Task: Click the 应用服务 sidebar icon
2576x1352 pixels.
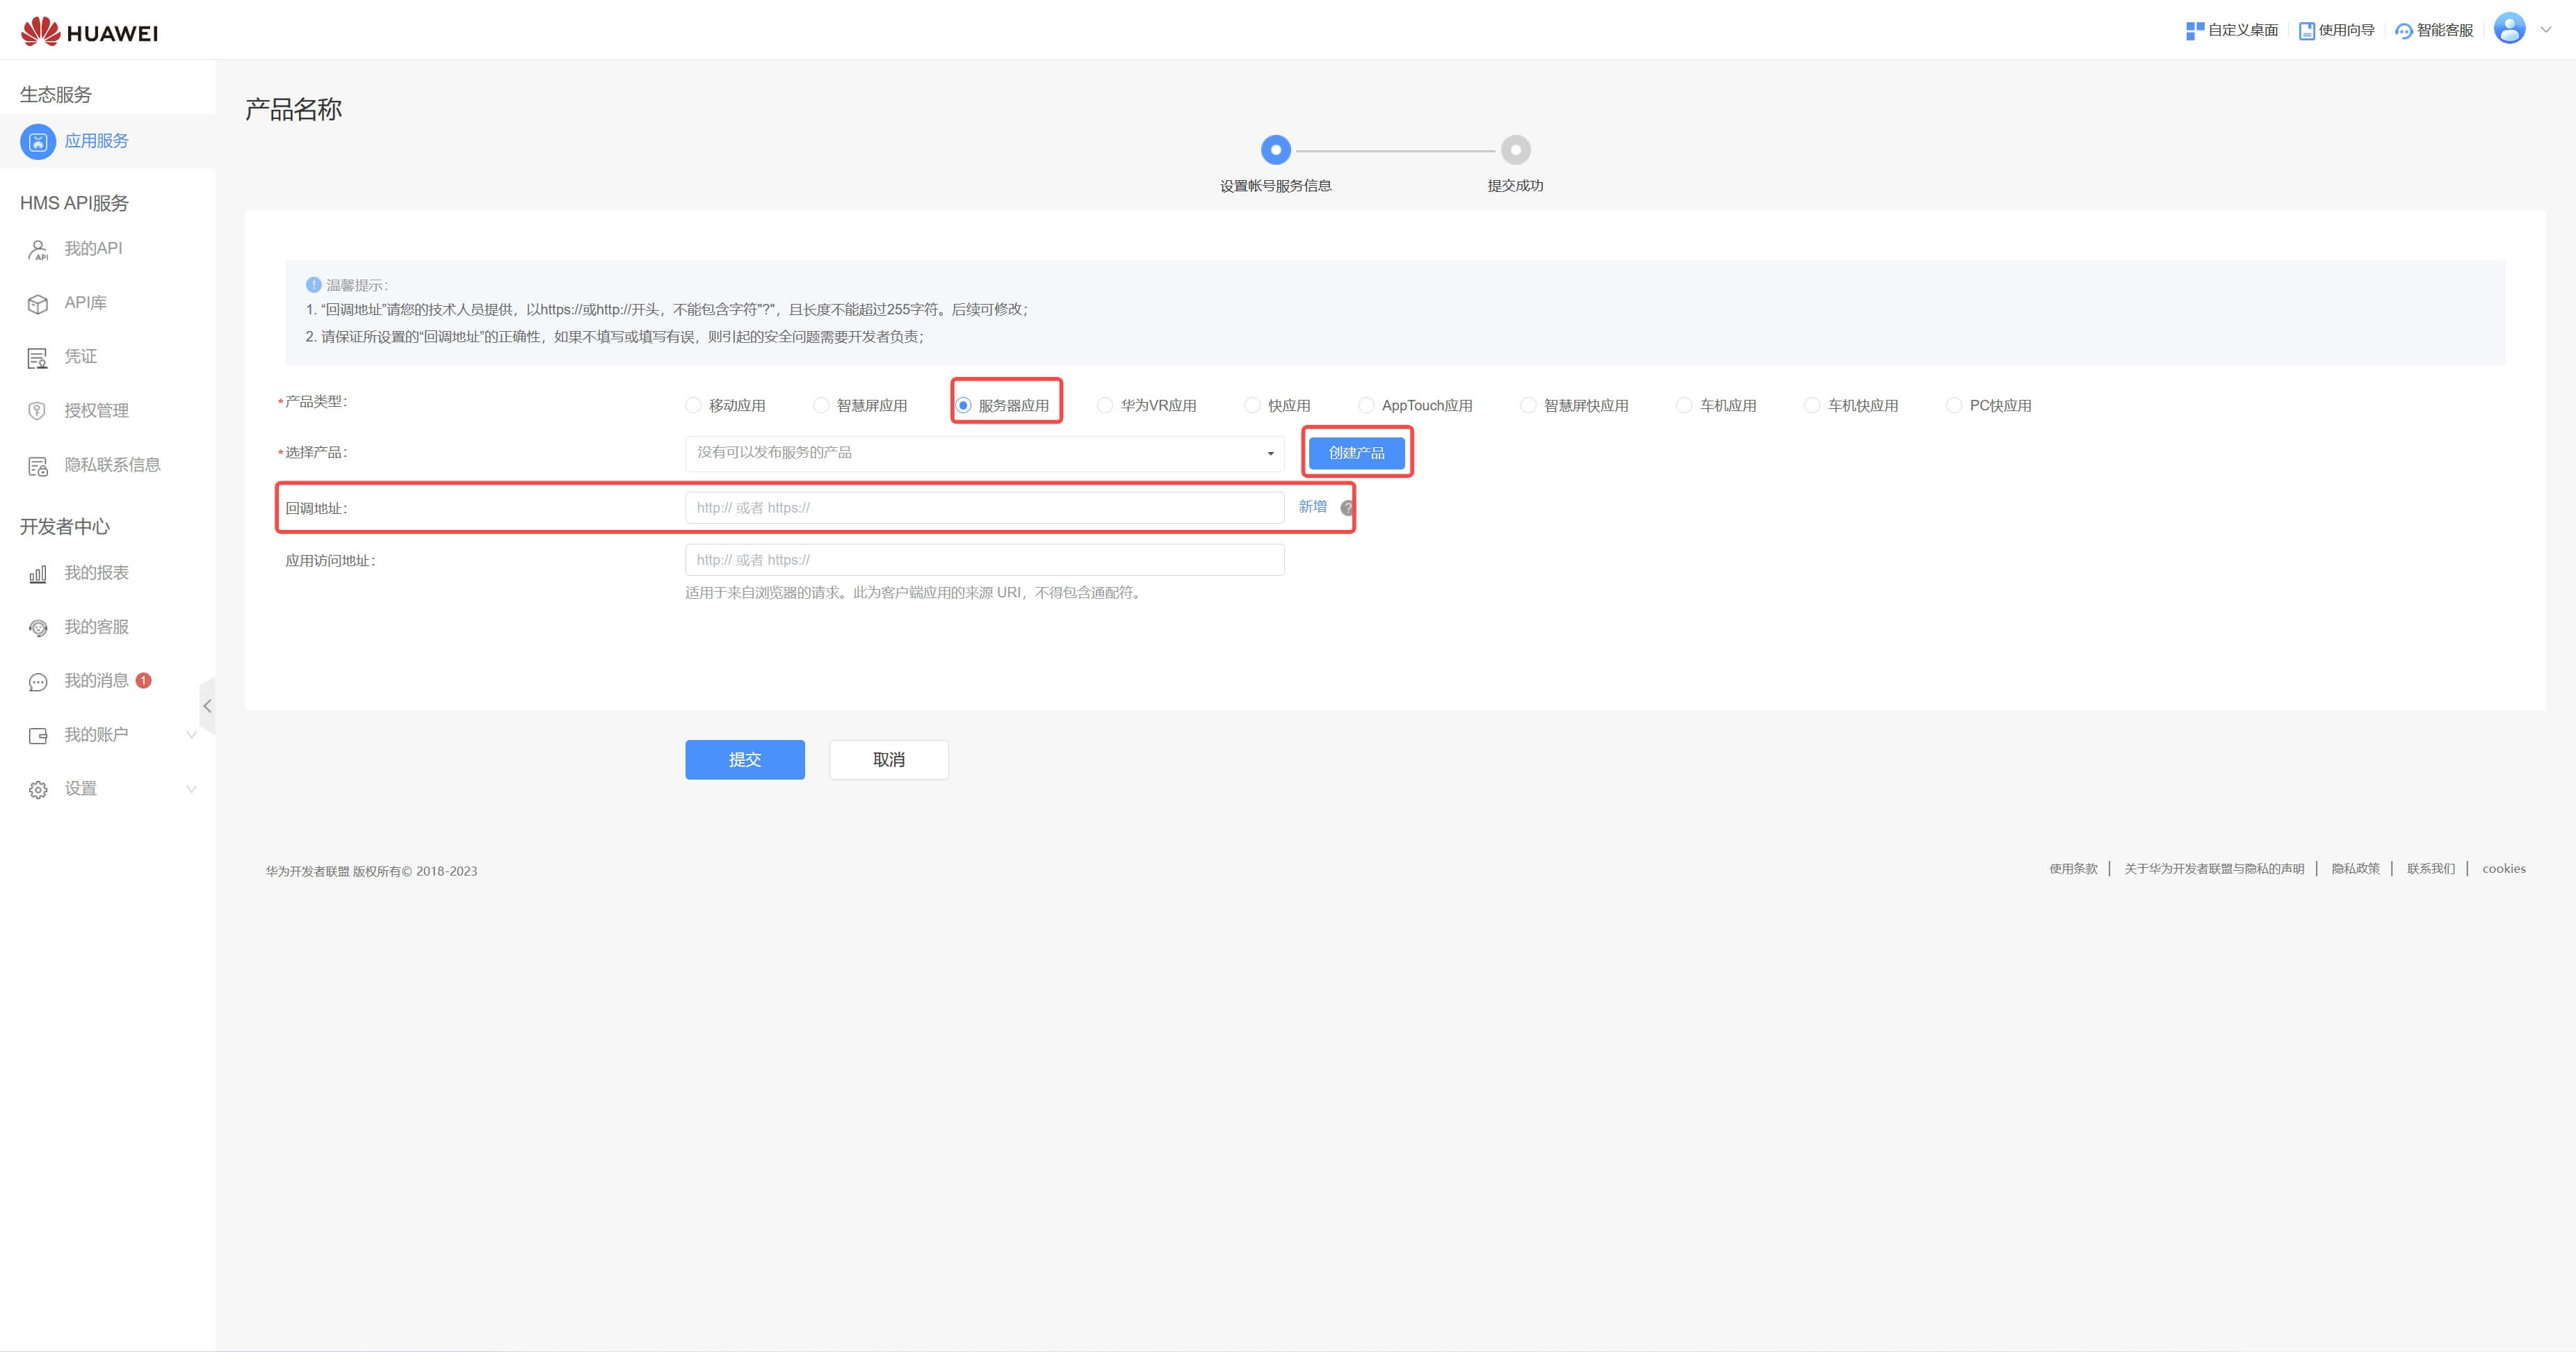Action: tap(38, 142)
